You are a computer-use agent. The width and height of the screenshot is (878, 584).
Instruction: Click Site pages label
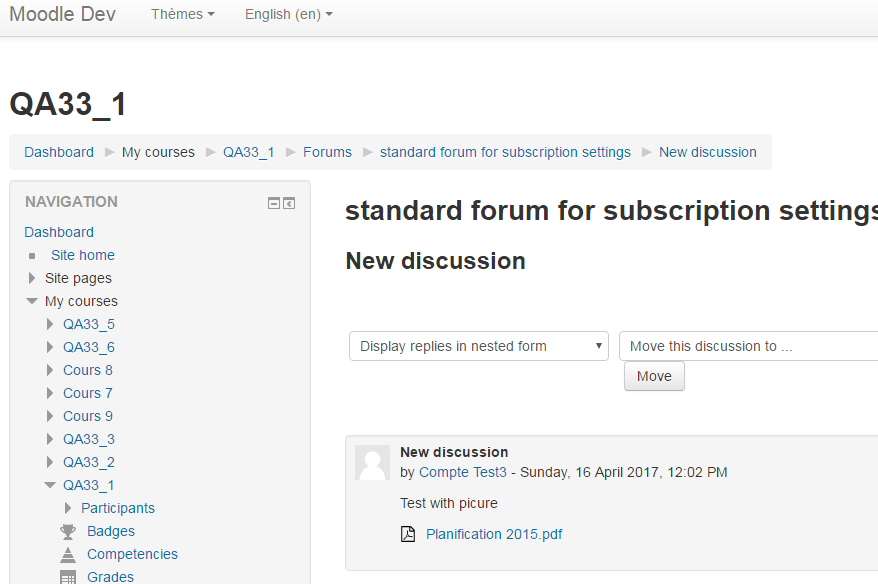[78, 278]
